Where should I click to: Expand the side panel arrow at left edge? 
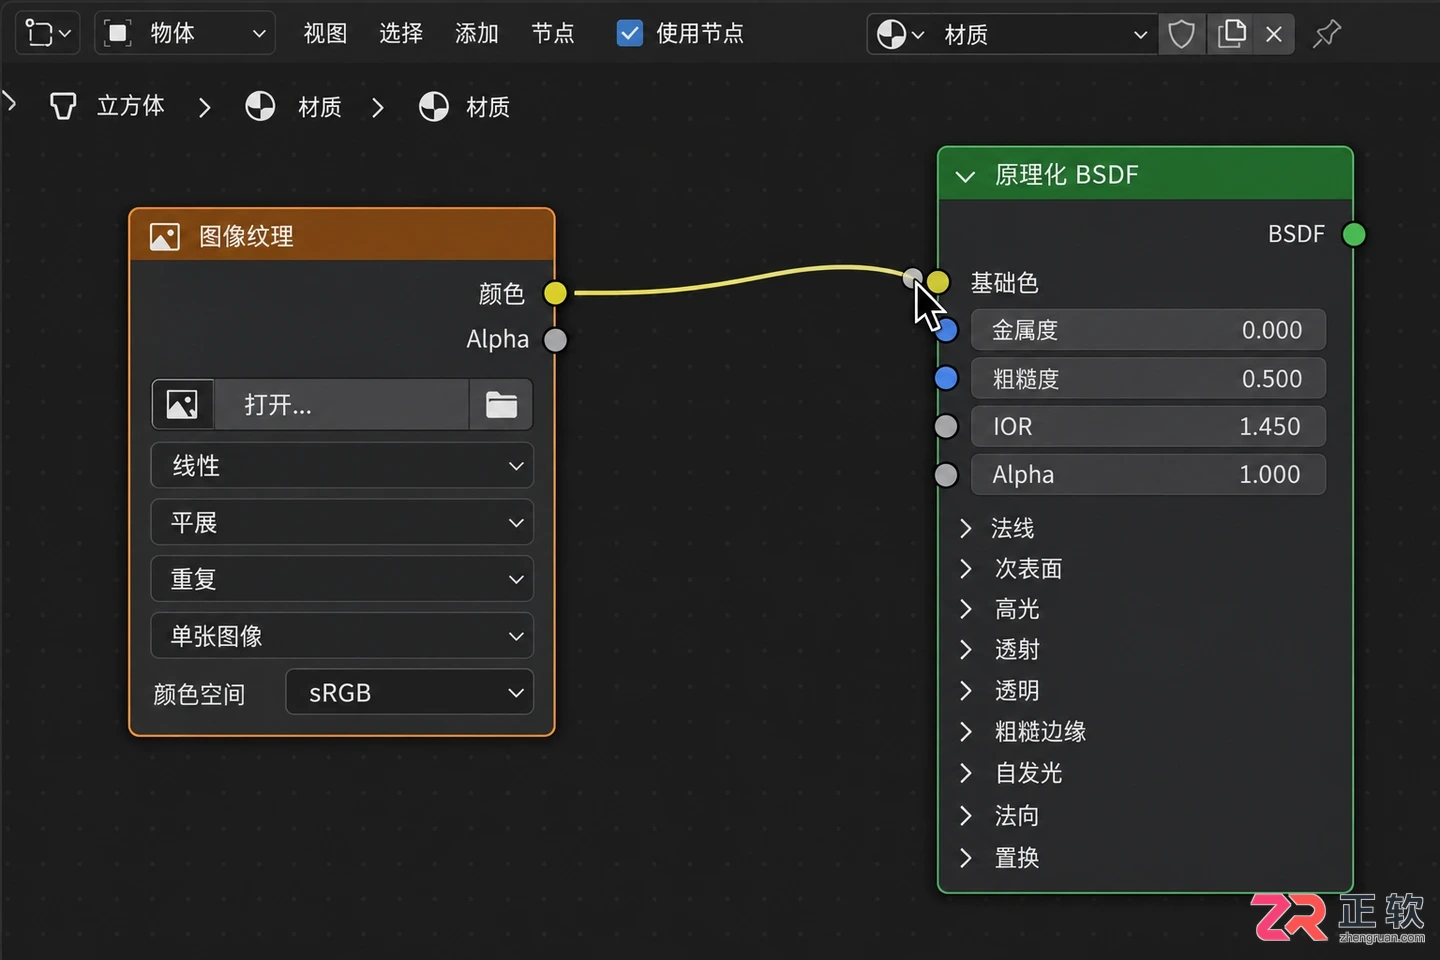(x=10, y=101)
